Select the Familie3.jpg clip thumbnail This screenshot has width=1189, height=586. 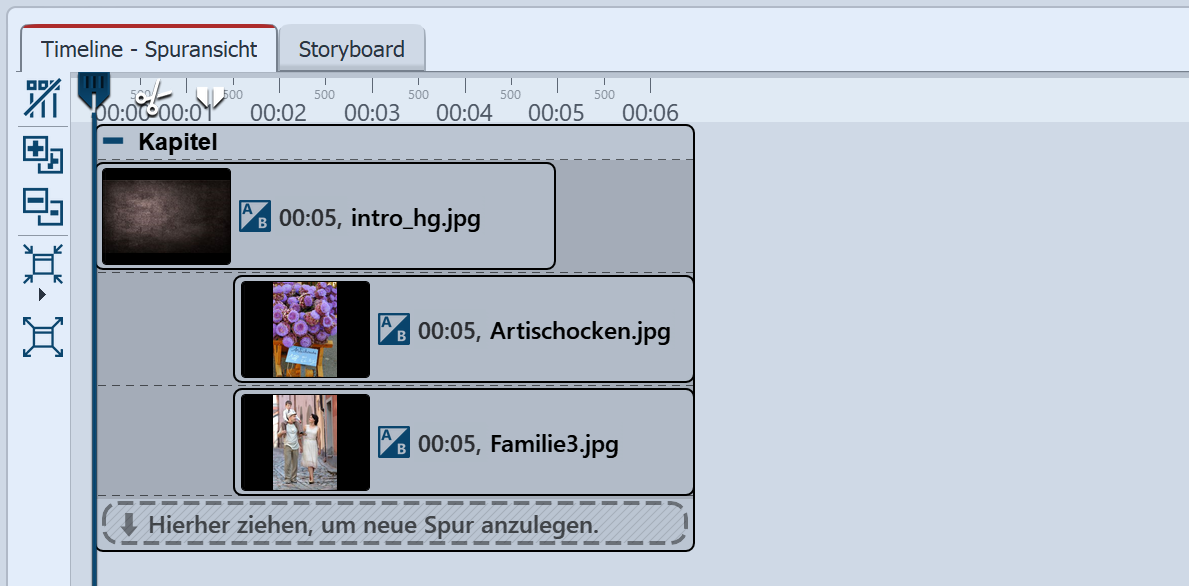click(304, 441)
